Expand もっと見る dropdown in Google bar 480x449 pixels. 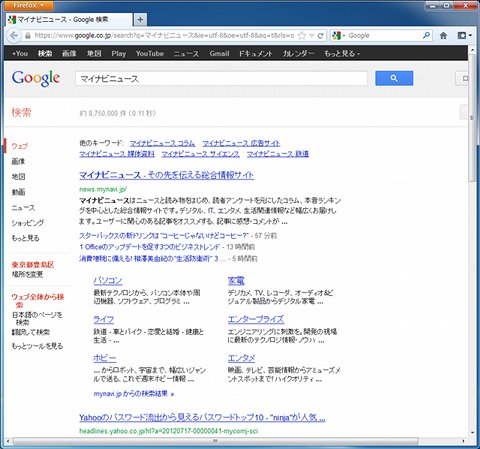(x=342, y=53)
